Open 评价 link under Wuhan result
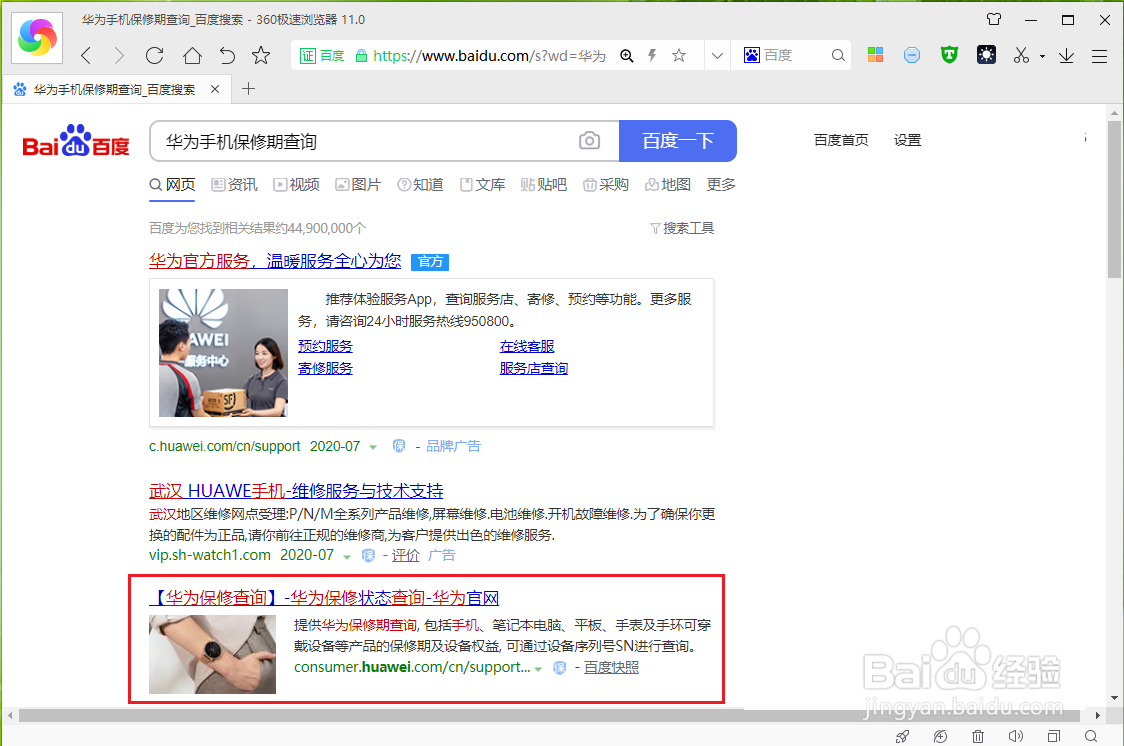The width and height of the screenshot is (1124, 746). coord(406,555)
